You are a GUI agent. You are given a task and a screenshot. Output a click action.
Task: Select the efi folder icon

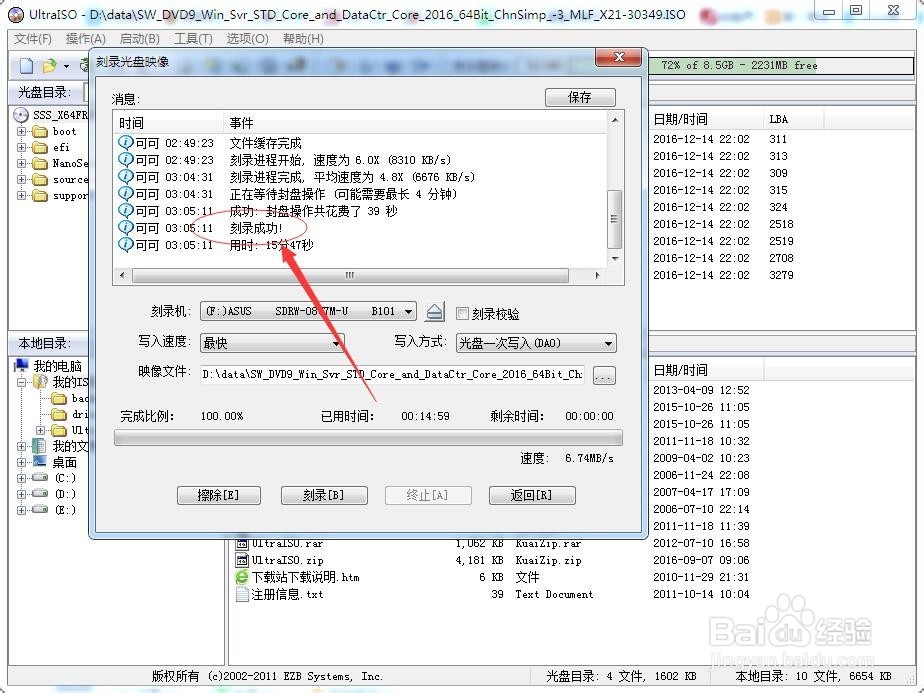coord(39,147)
